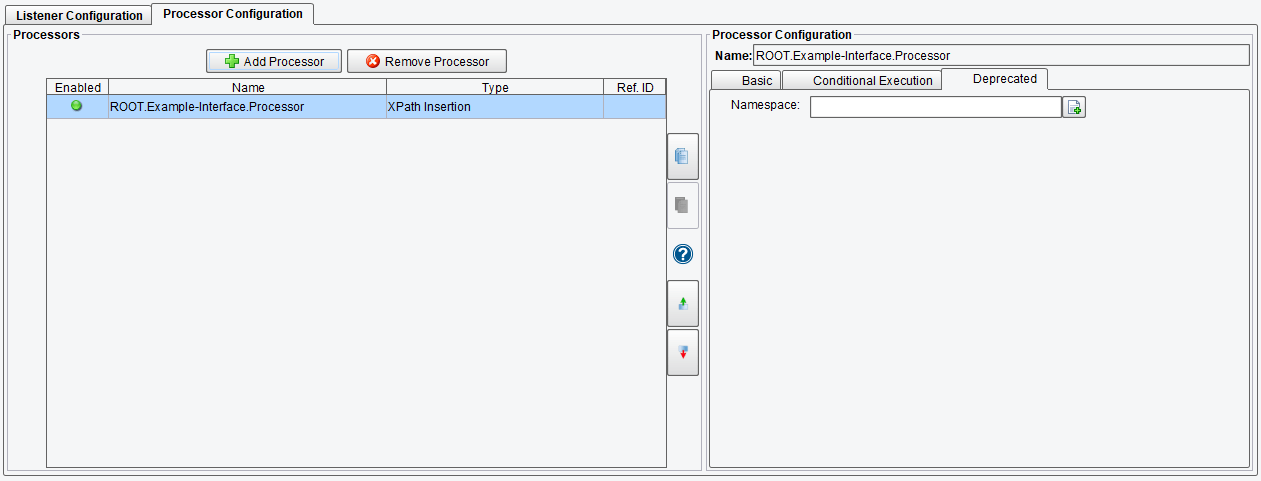1261x481 pixels.
Task: Move processor up with green arrow button
Action: 683,303
